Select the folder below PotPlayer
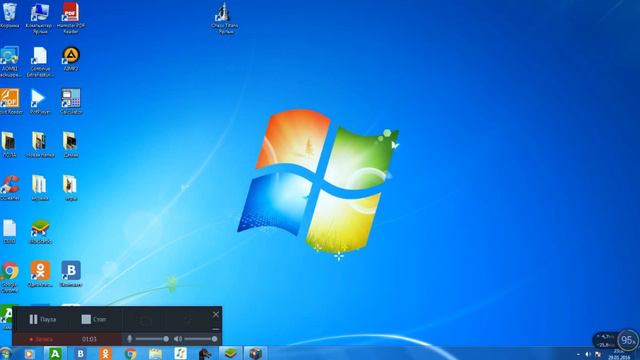The height and width of the screenshot is (360, 640). 40,144
